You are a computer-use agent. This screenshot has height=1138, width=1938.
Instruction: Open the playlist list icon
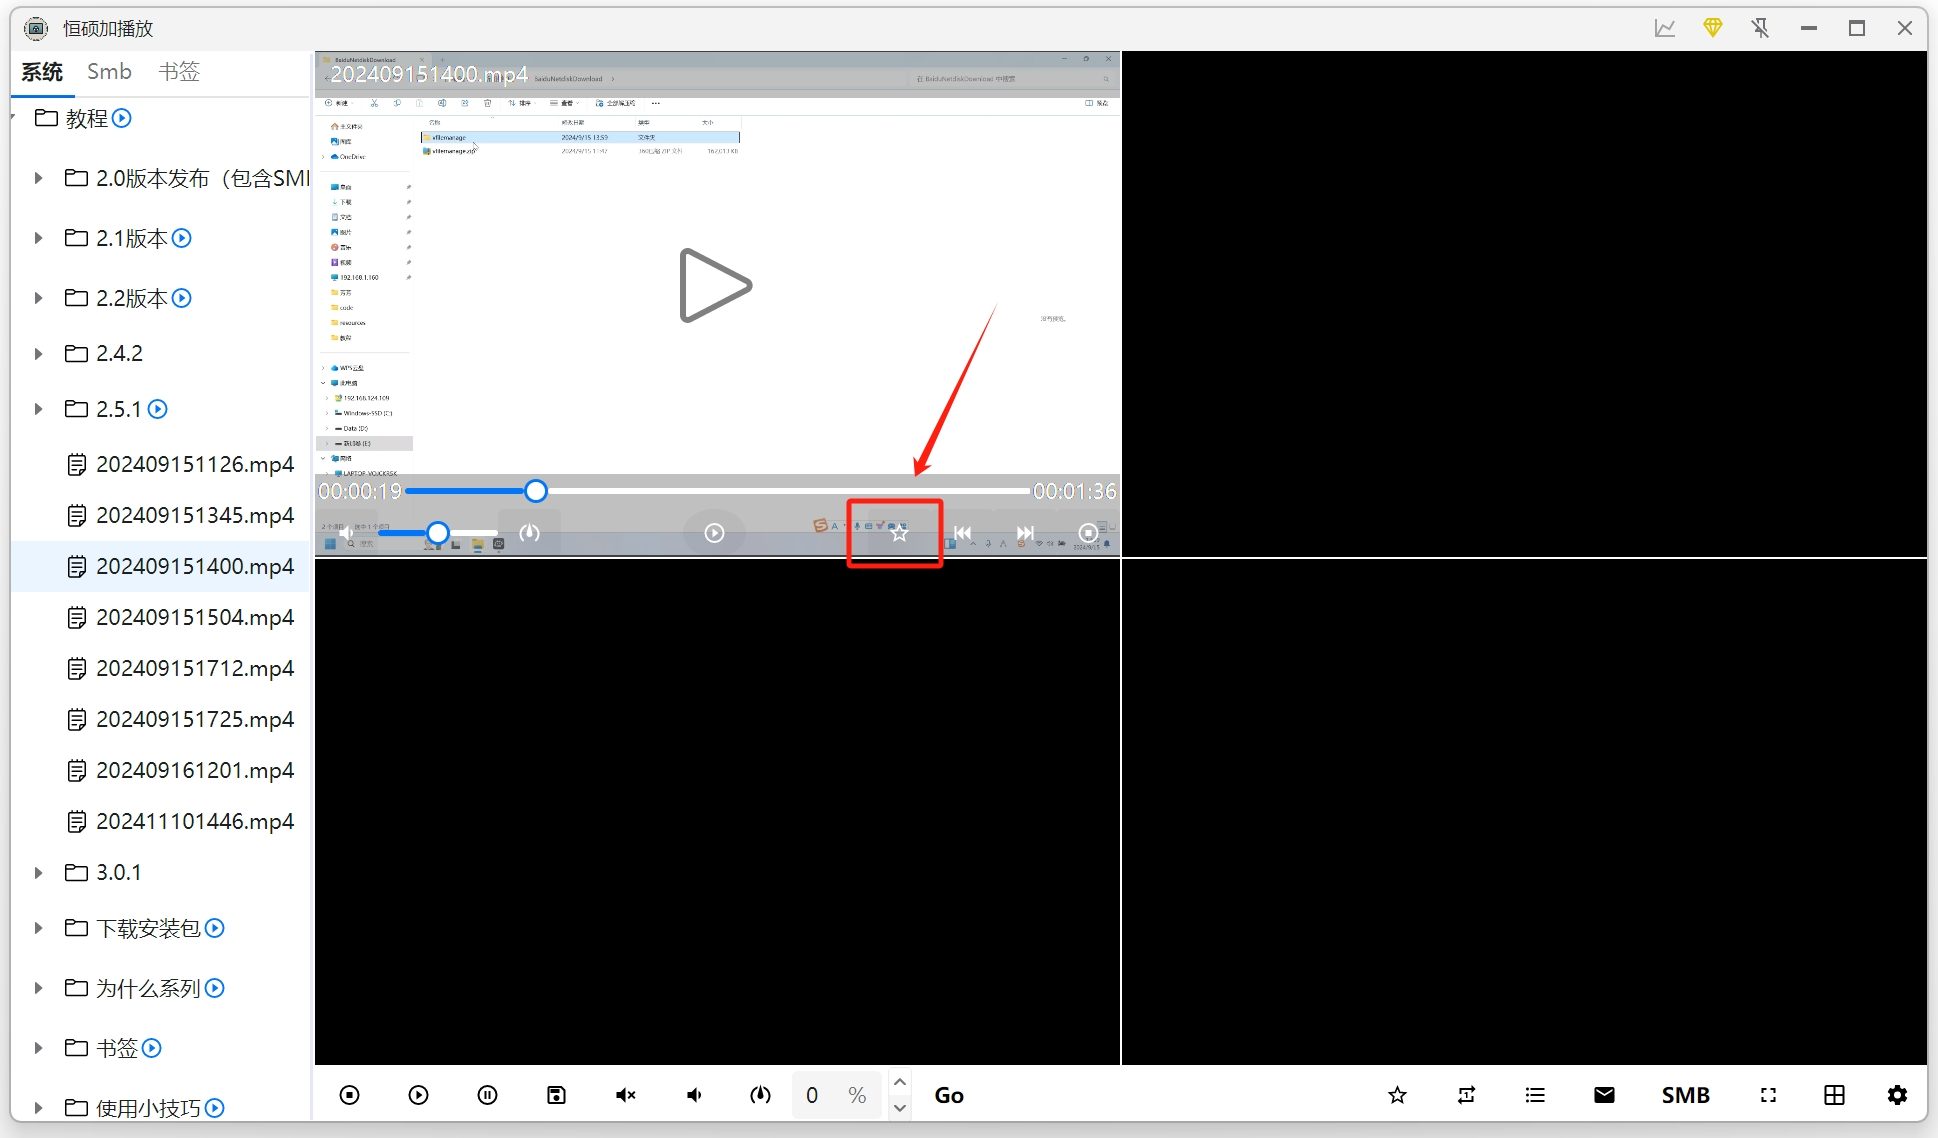1535,1095
